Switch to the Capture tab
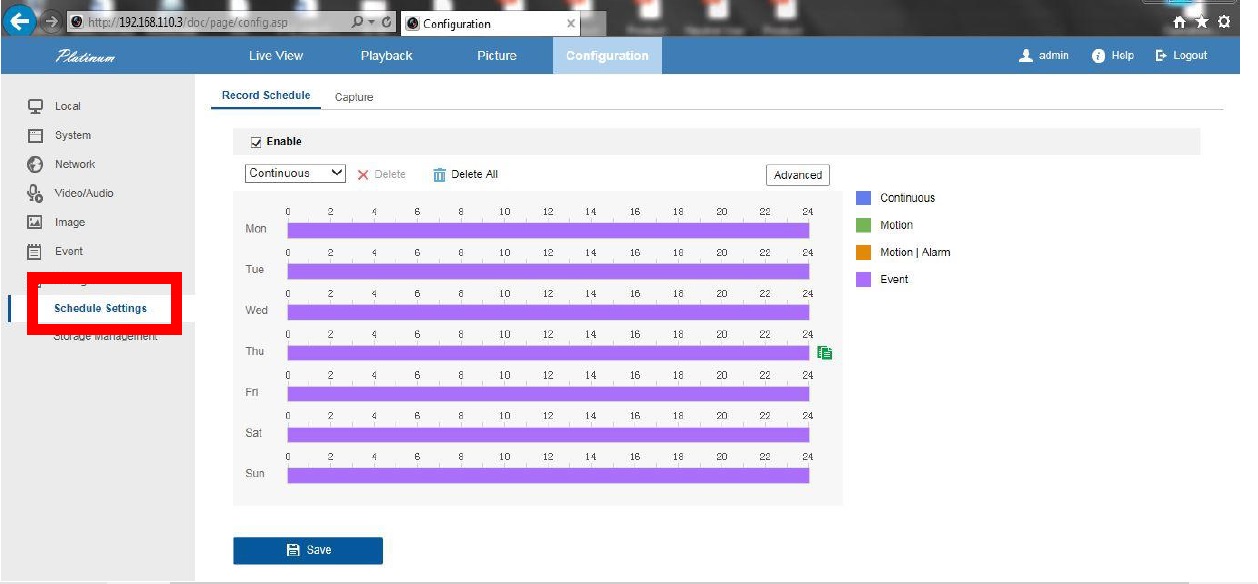The height and width of the screenshot is (584, 1258). [354, 97]
